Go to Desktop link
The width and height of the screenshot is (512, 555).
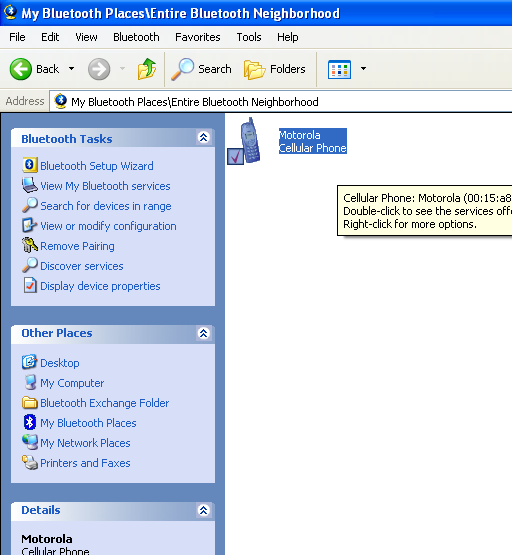[x=60, y=363]
